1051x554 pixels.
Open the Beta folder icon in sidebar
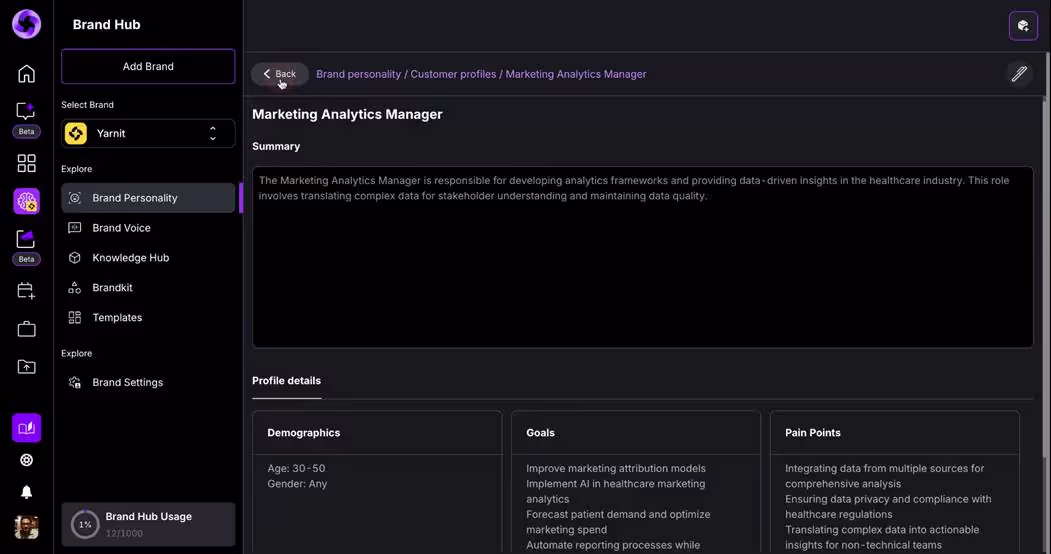[x=26, y=239]
